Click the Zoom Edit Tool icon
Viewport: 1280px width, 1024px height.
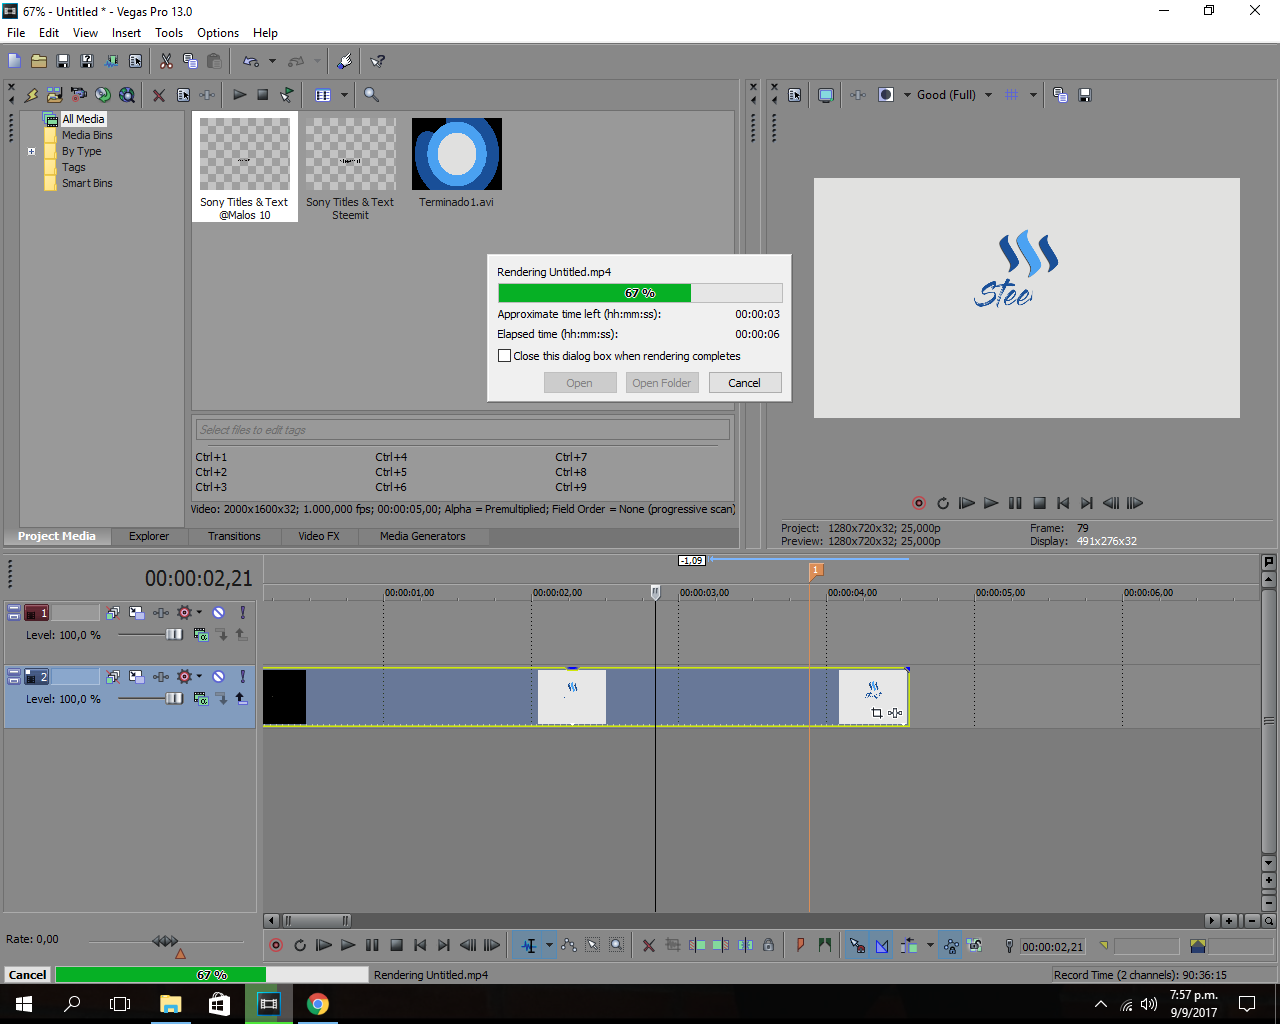point(617,945)
